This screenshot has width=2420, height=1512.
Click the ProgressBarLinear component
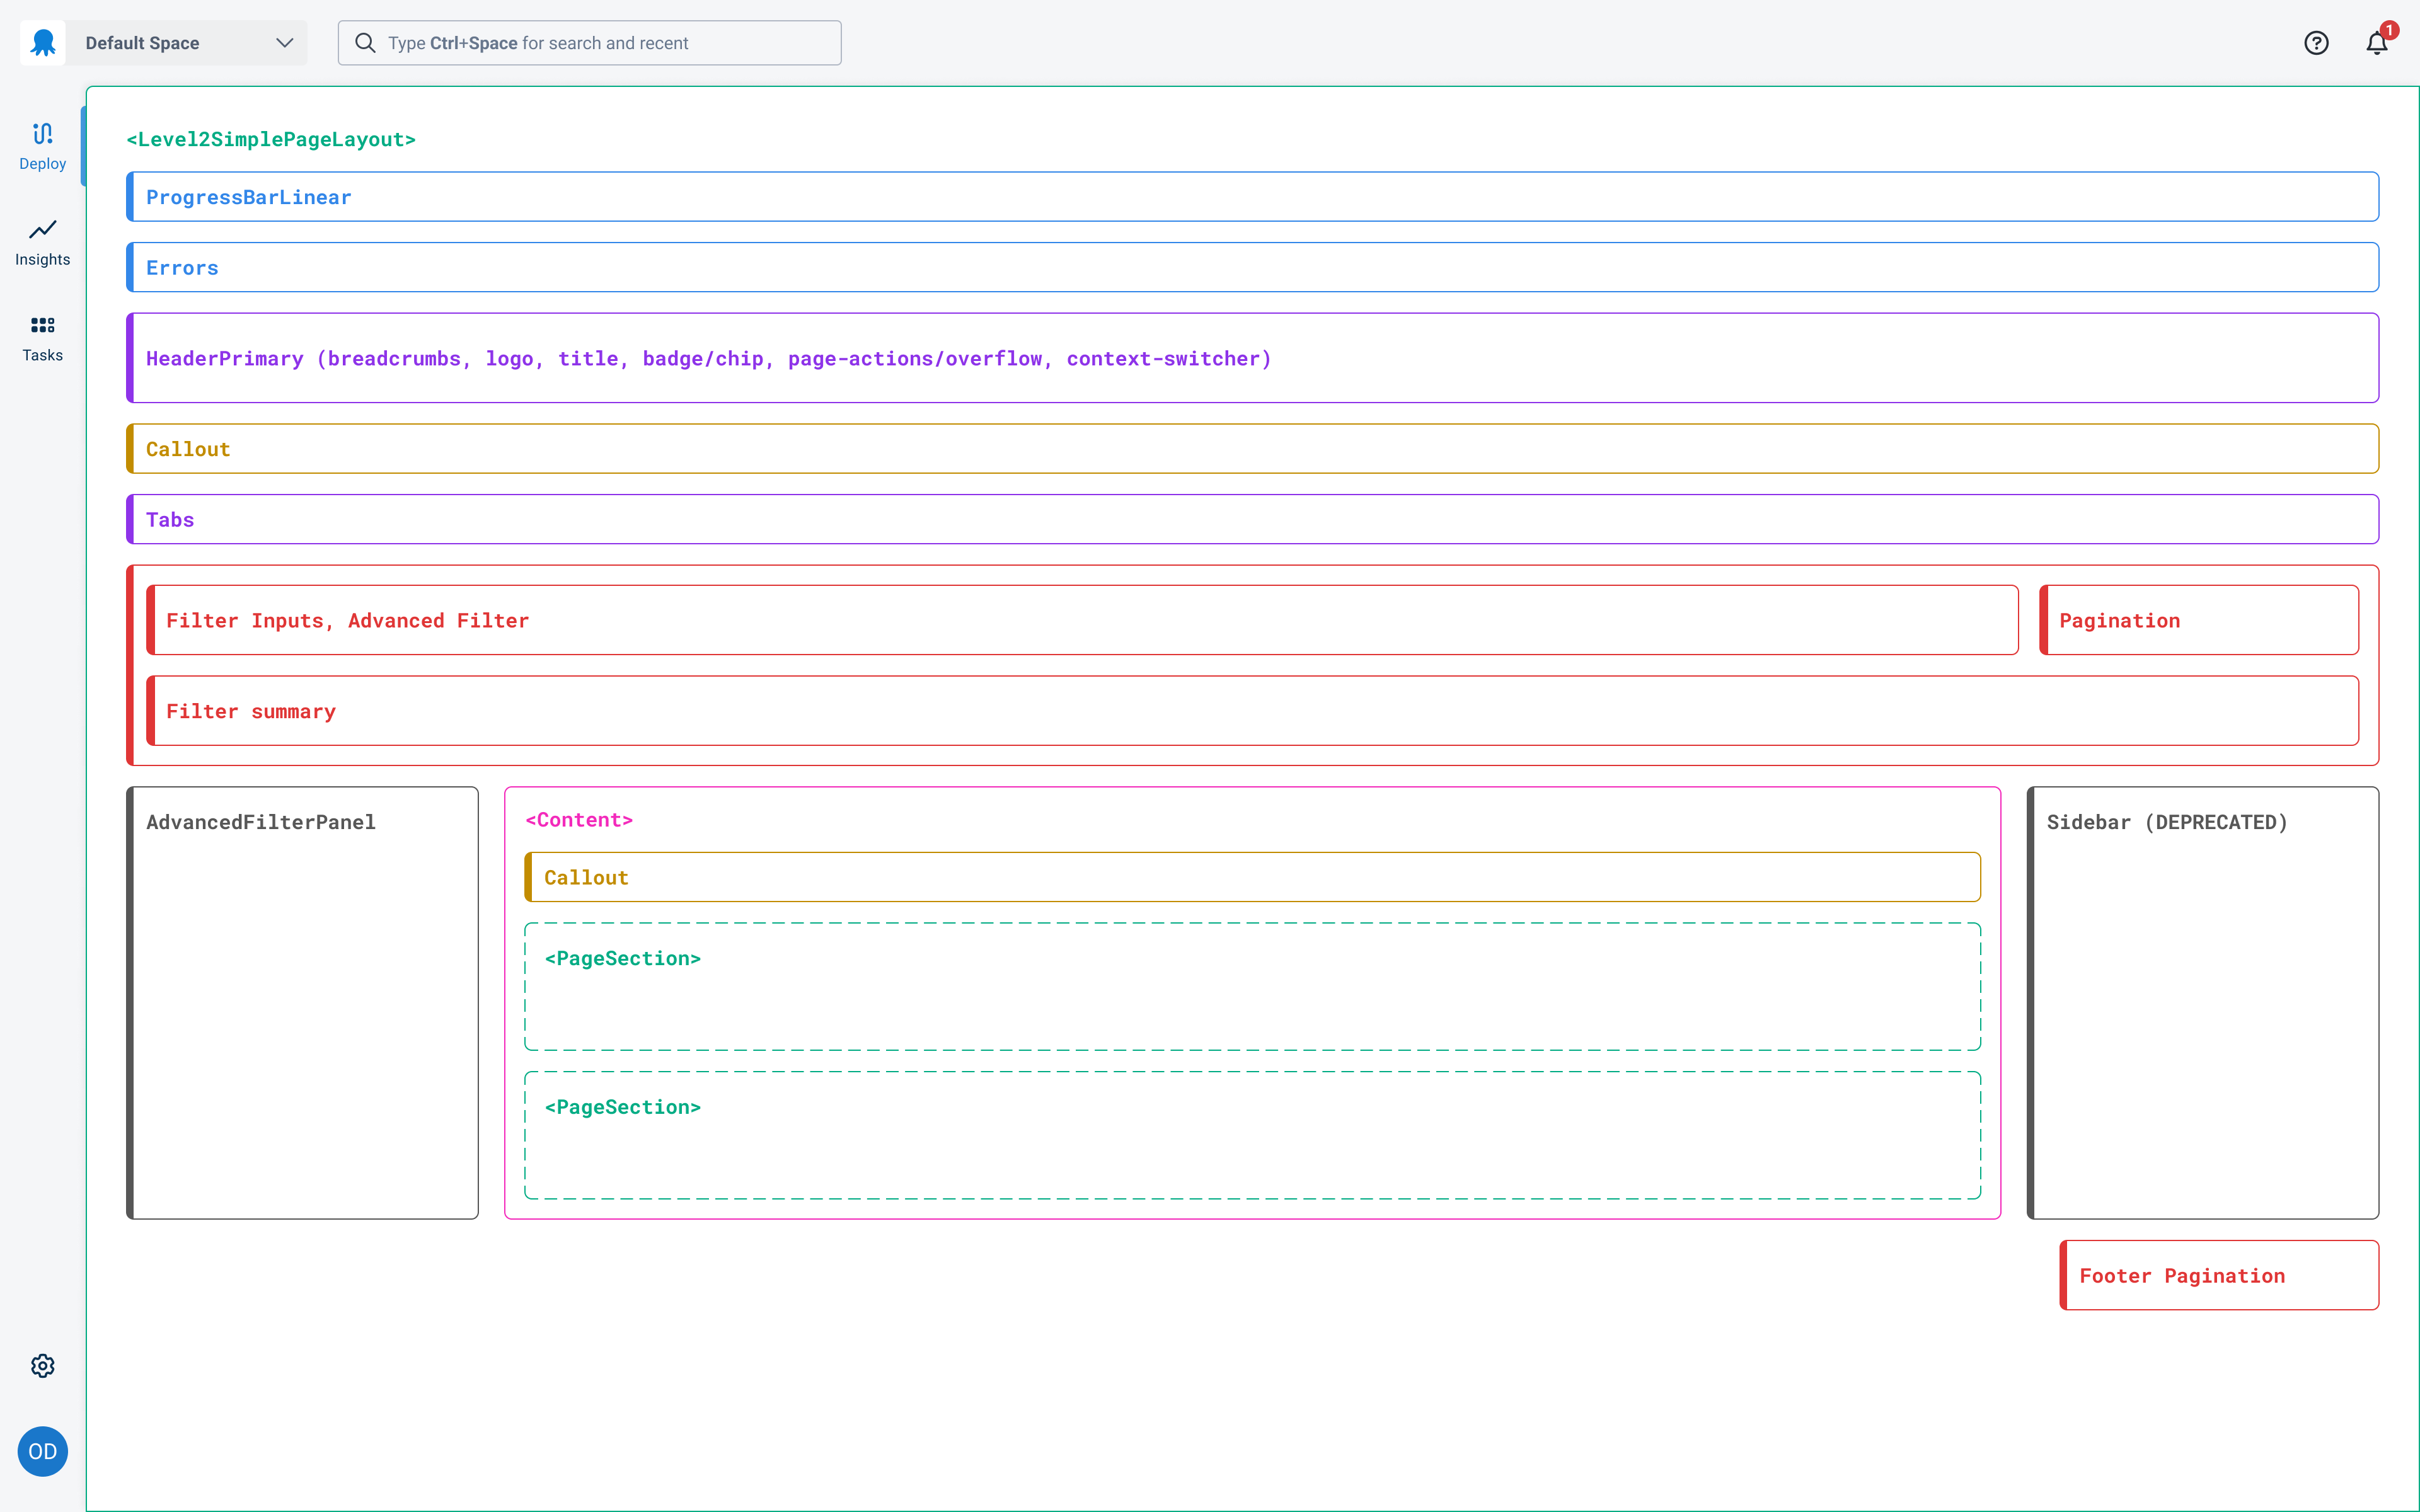248,196
